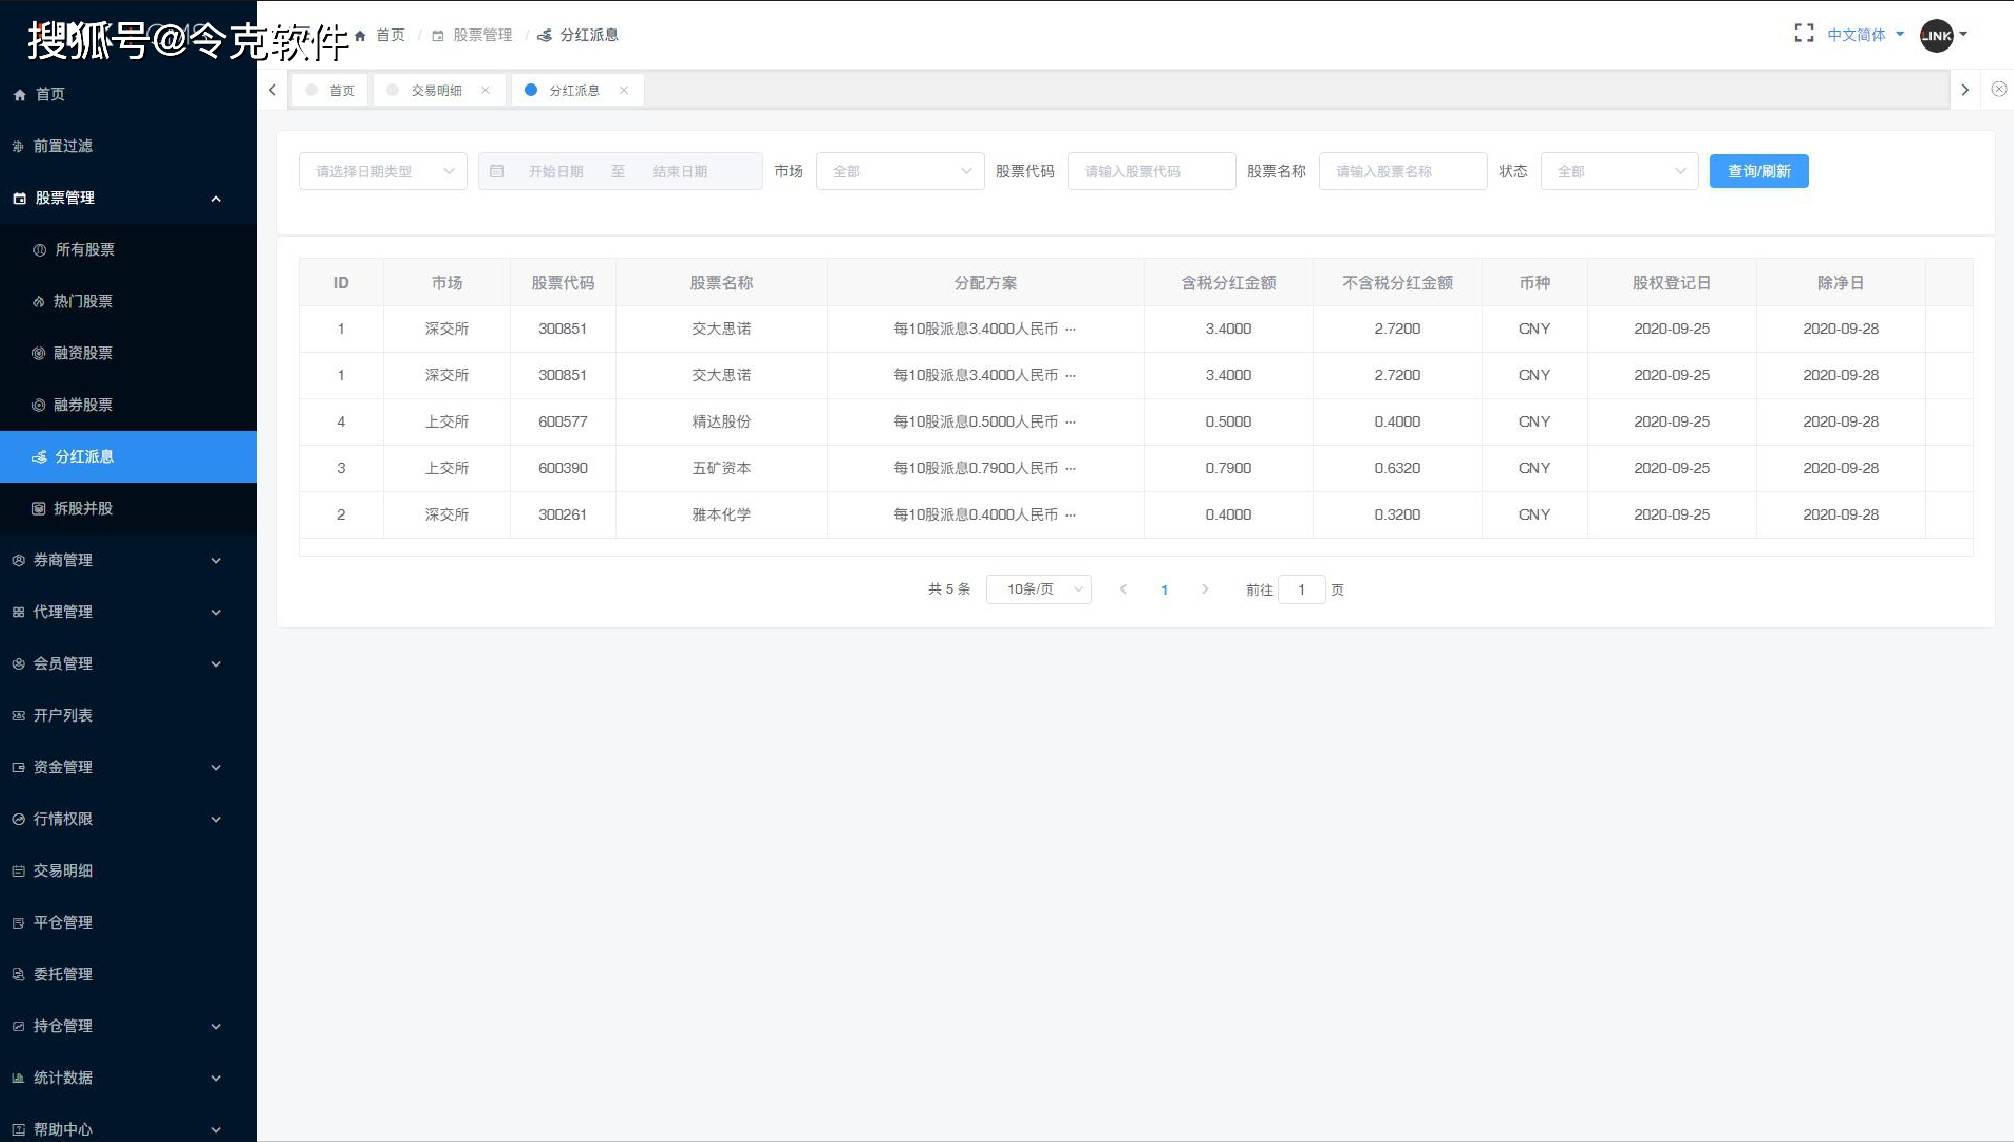Close the 分红派息 tab
The width and height of the screenshot is (2014, 1142).
[623, 90]
